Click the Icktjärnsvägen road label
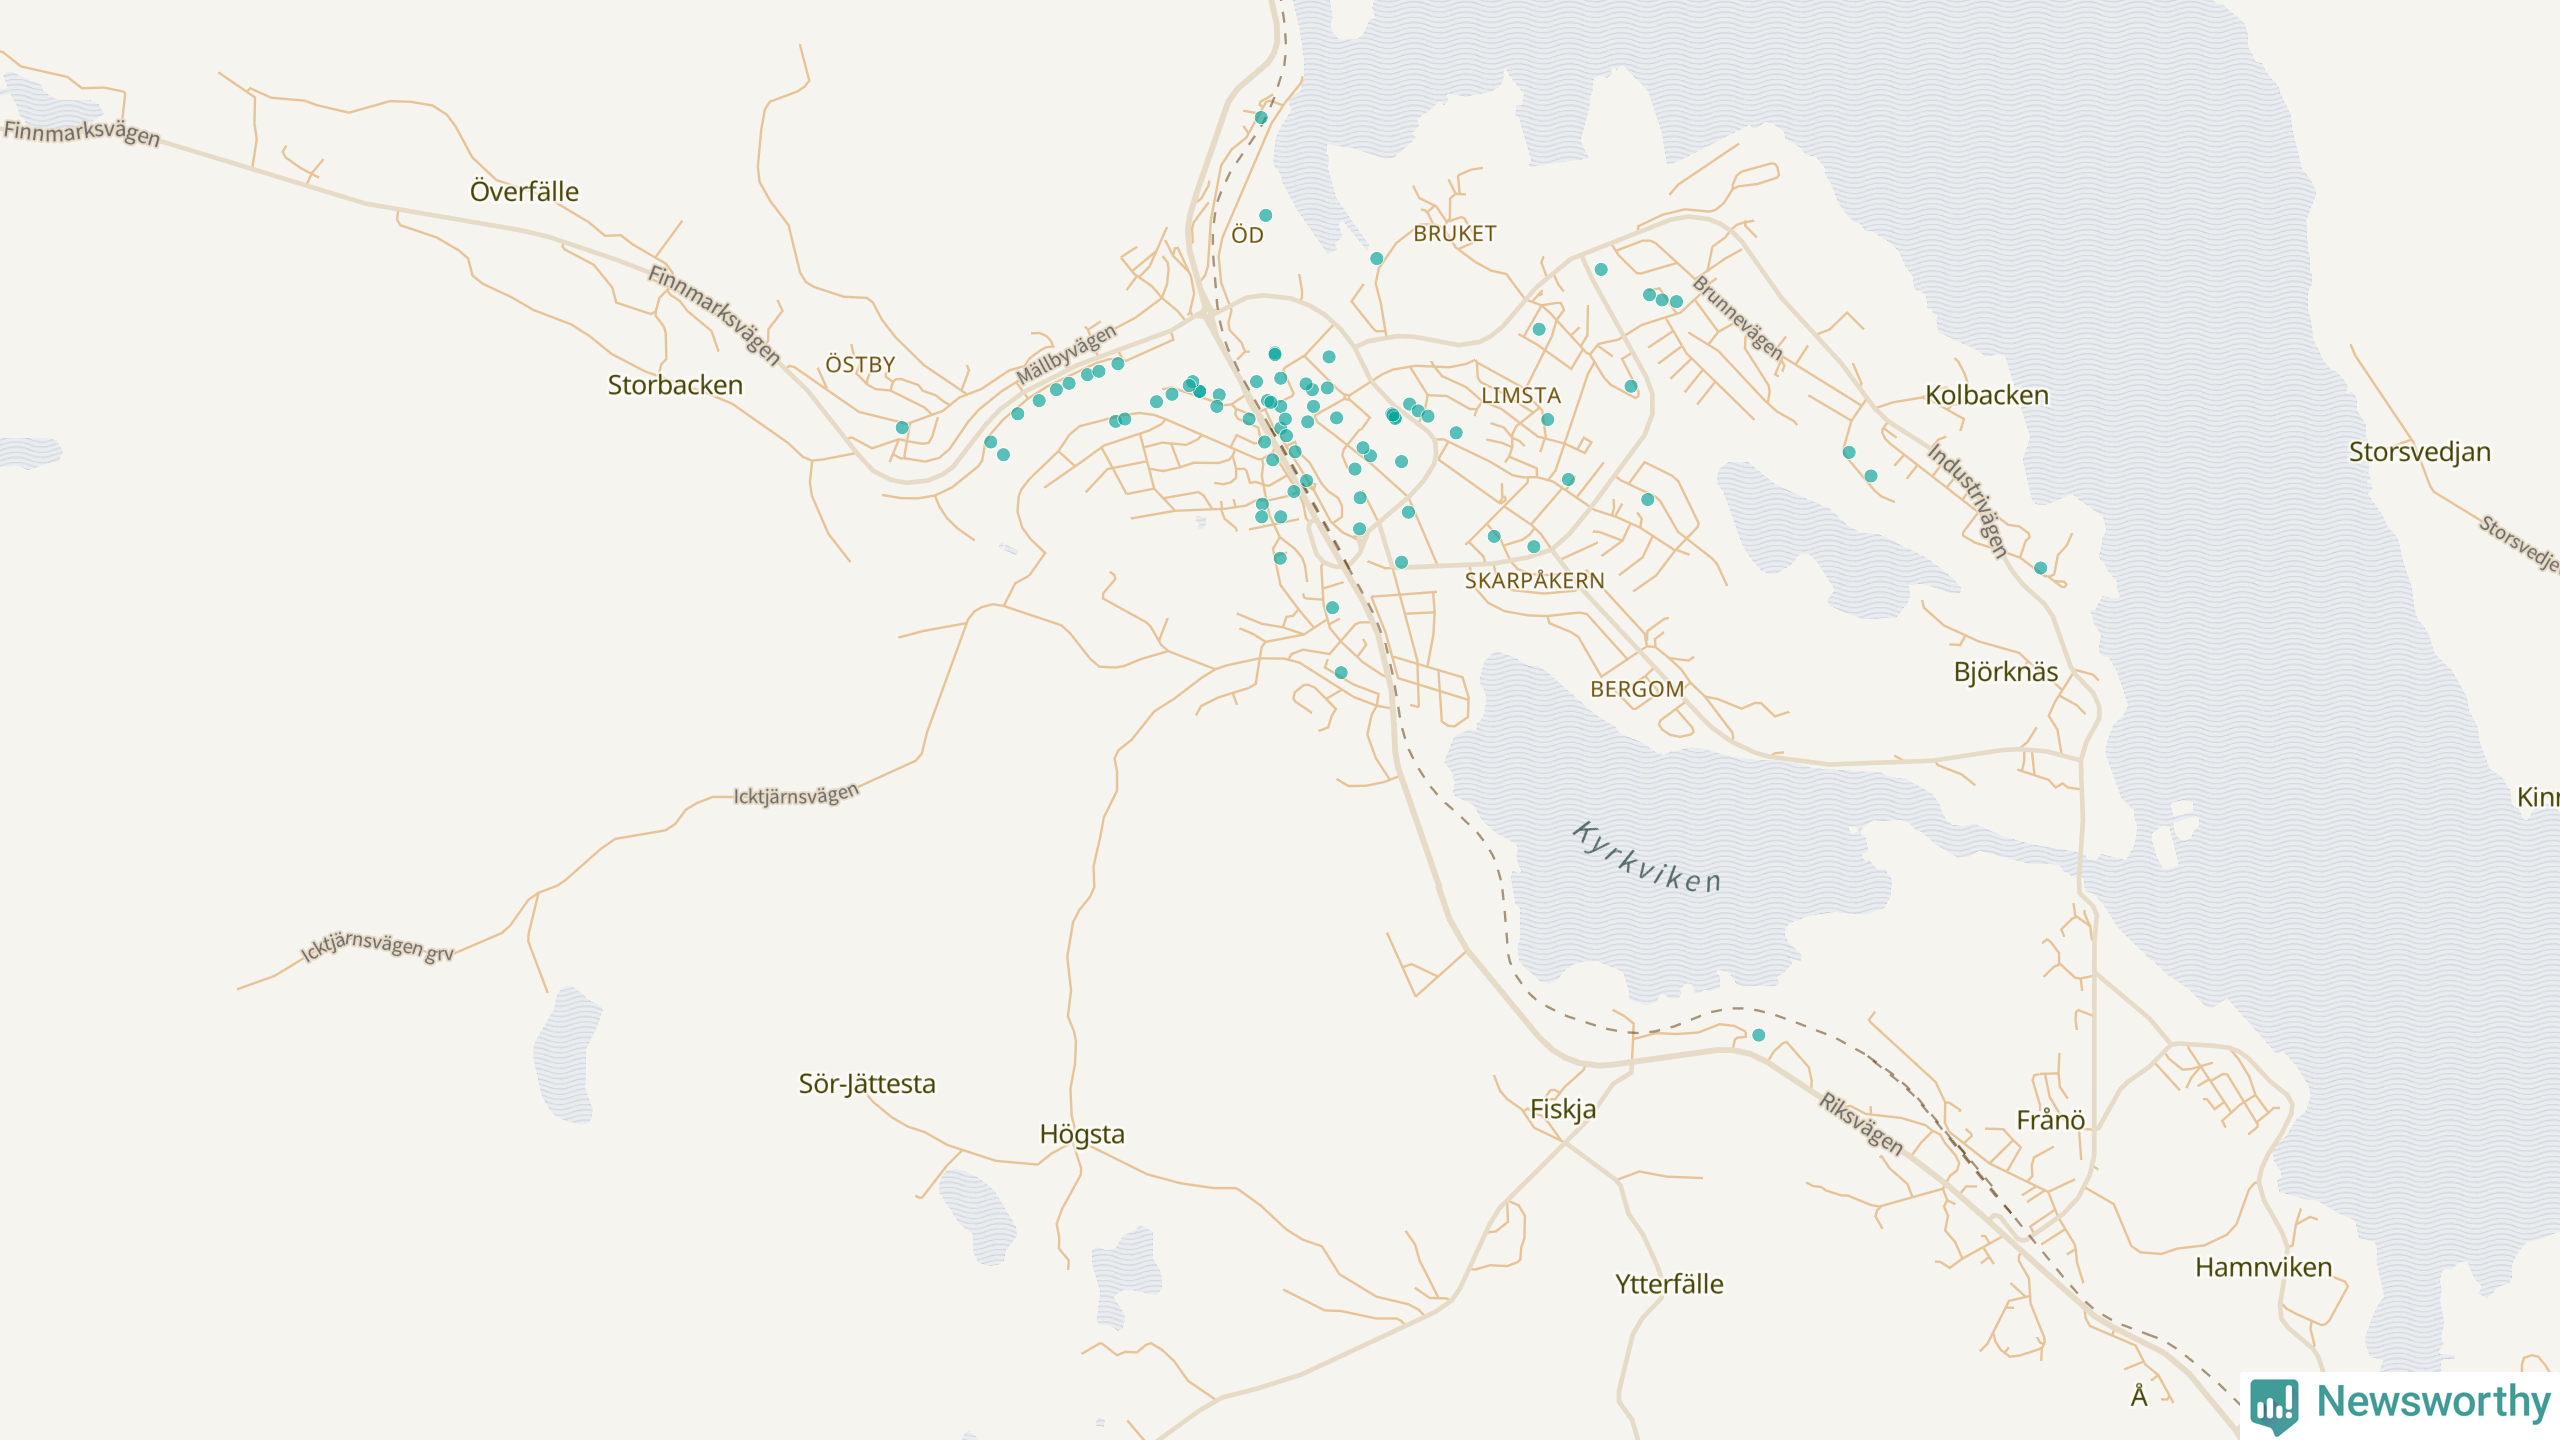Screen dimensions: 2560x1440 coord(796,795)
